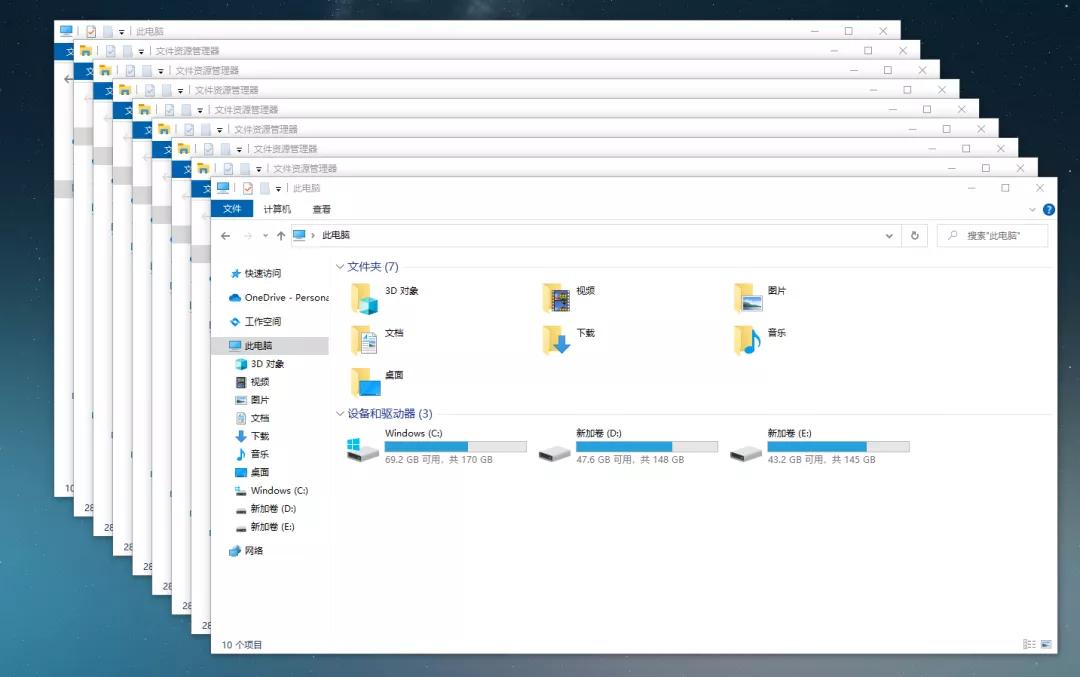Open the address bar history dropdown
Image resolution: width=1080 pixels, height=677 pixels.
pos(889,236)
